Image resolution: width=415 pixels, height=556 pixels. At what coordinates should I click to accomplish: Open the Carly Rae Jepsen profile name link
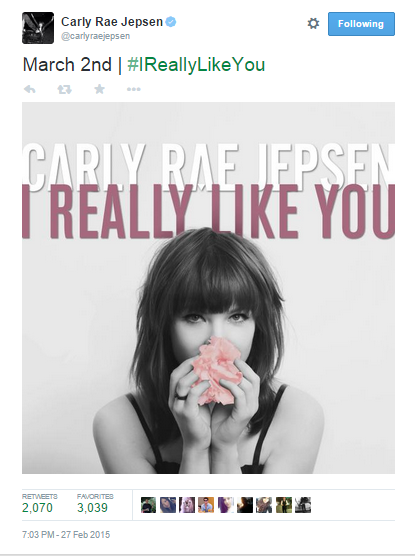(112, 22)
